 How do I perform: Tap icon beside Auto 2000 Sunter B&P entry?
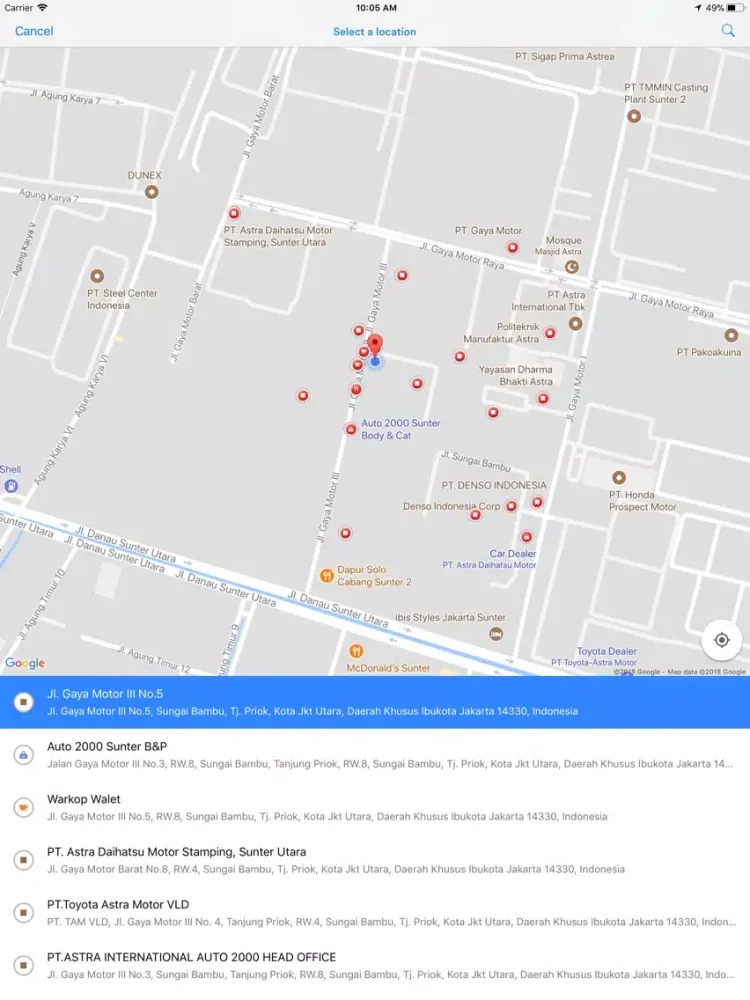tap(24, 755)
